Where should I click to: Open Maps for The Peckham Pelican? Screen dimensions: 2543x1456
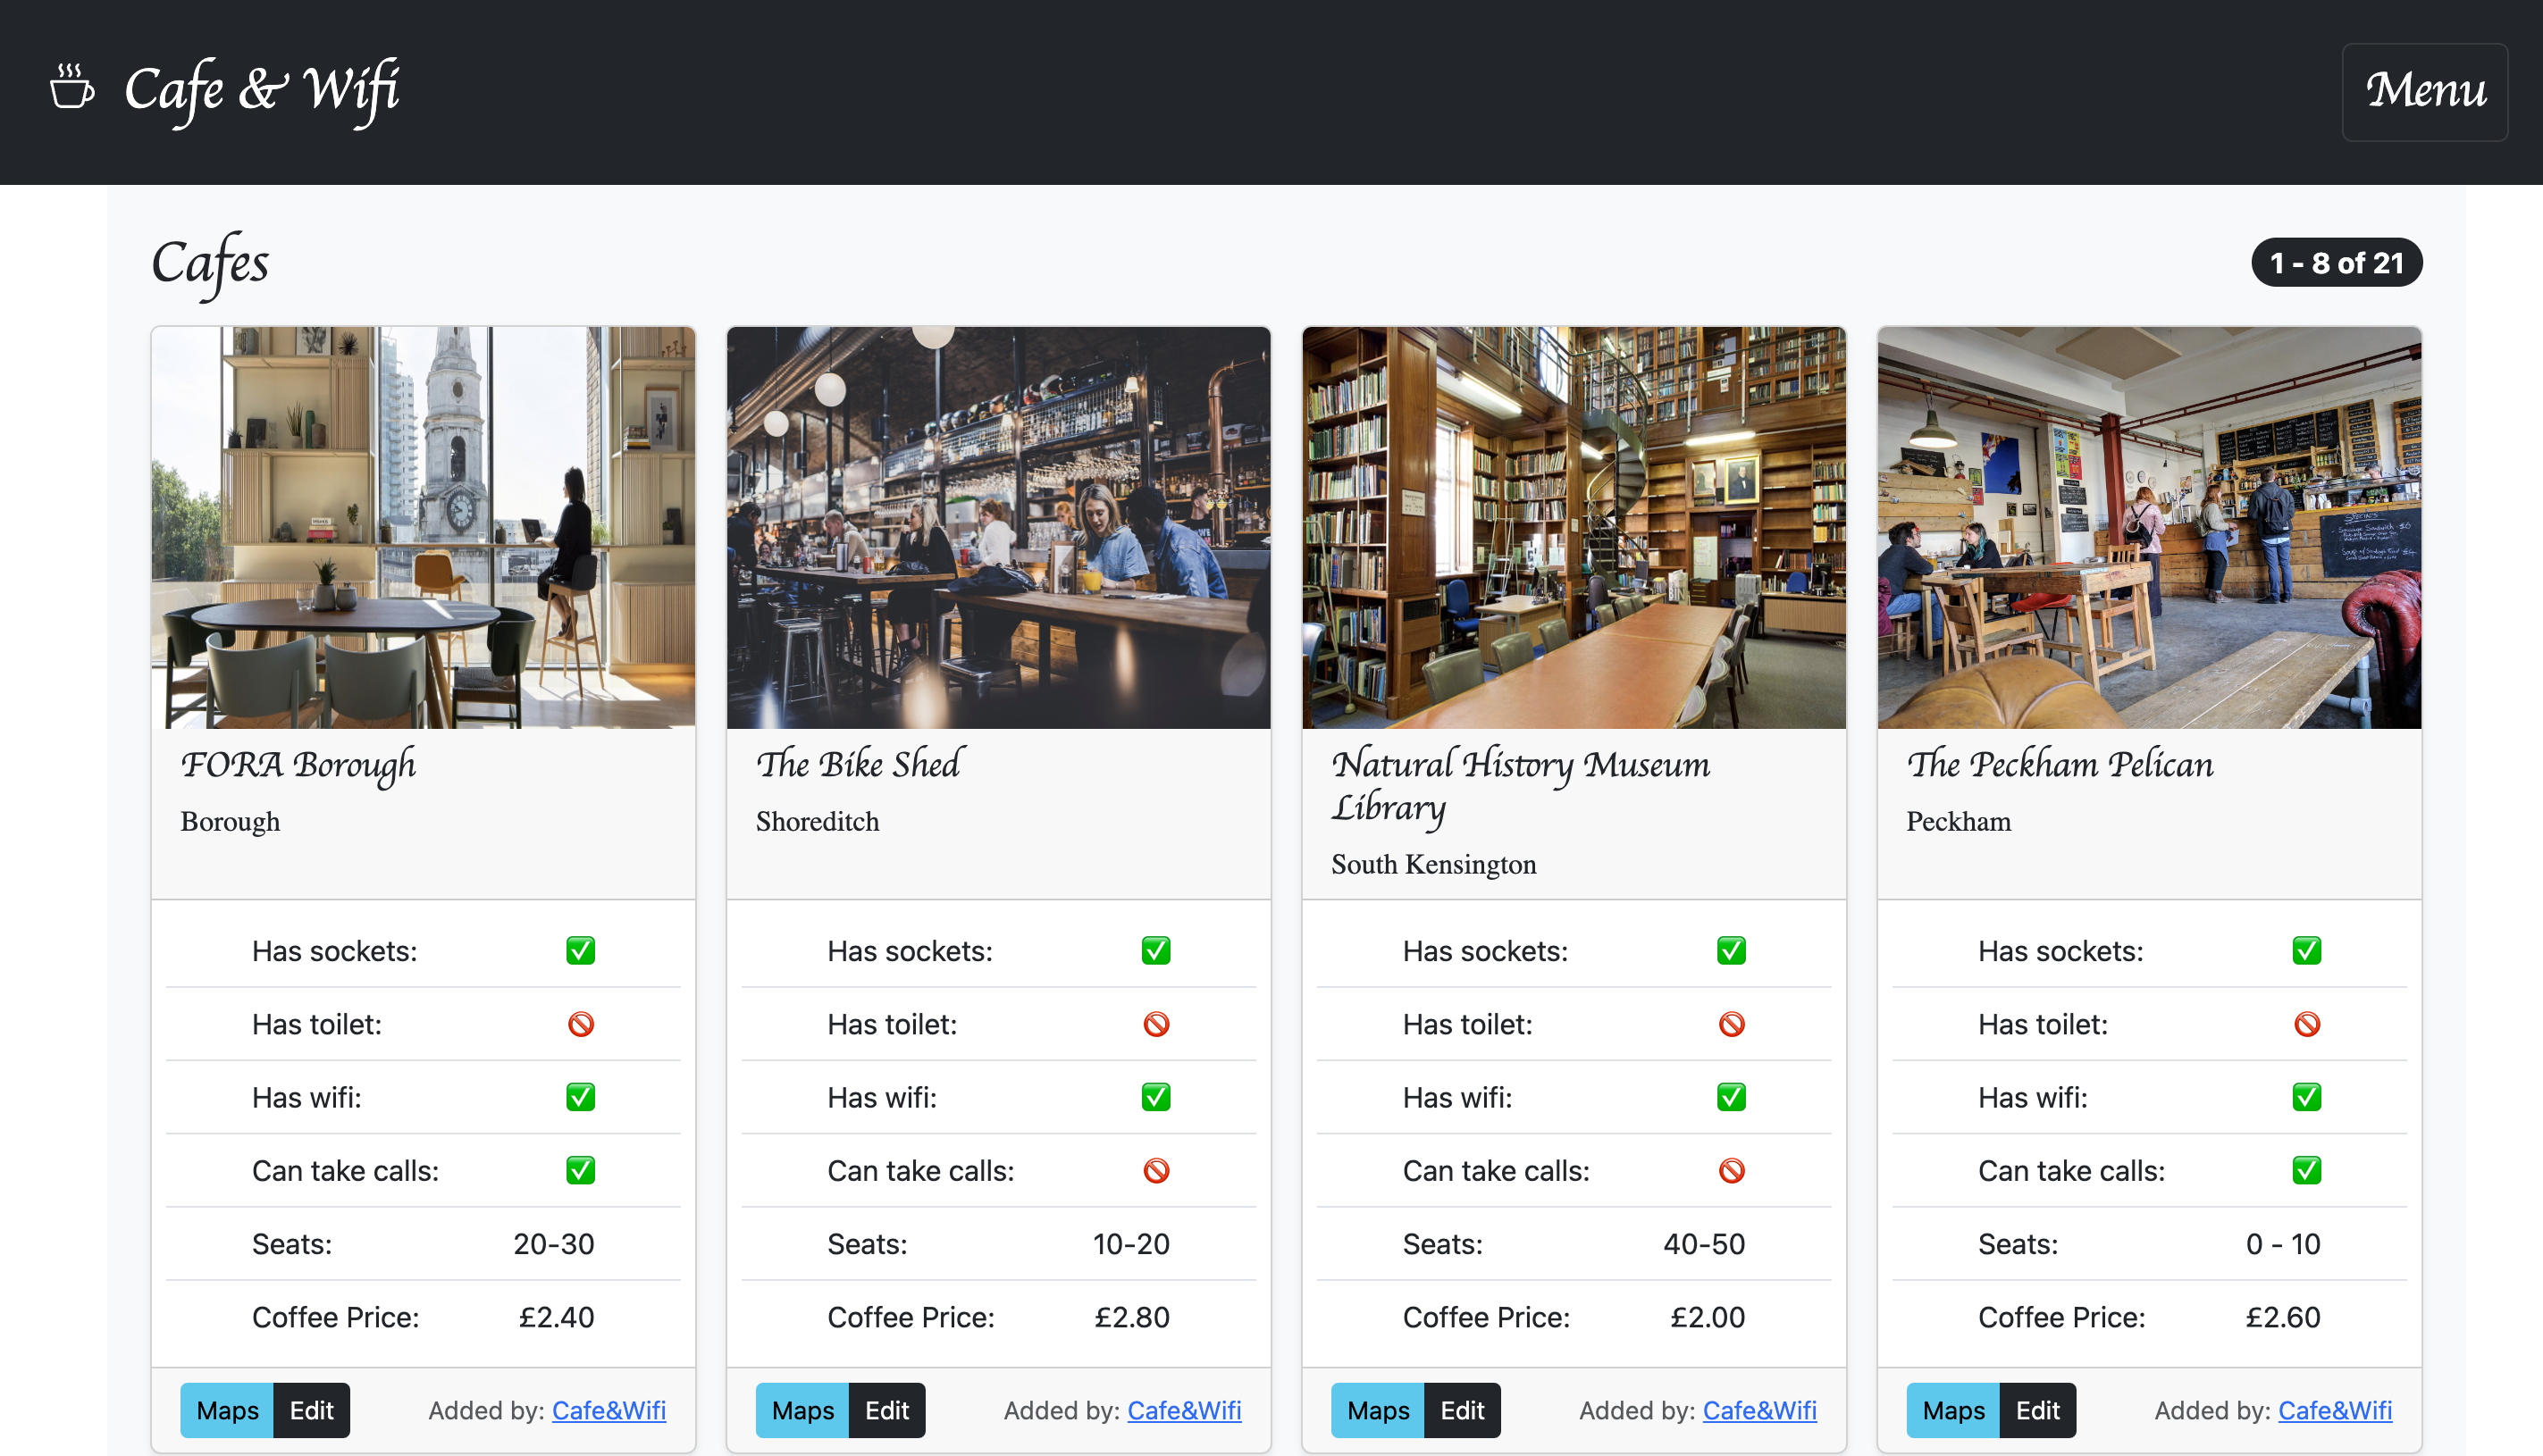(1953, 1410)
